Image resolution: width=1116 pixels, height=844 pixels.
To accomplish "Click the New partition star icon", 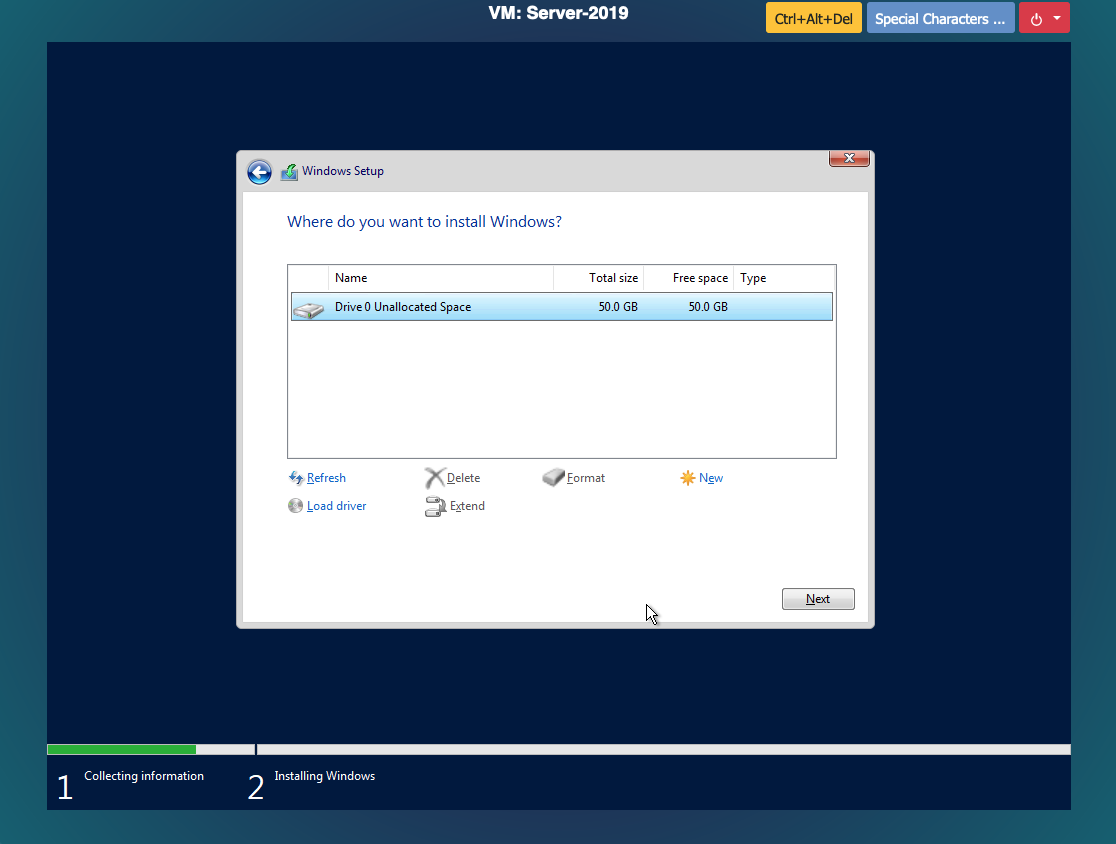I will (x=688, y=478).
